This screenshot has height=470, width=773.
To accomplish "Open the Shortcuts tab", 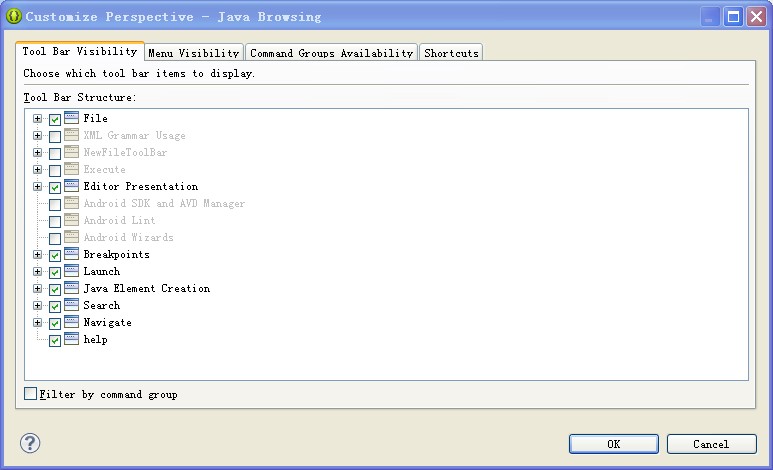I will 451,53.
